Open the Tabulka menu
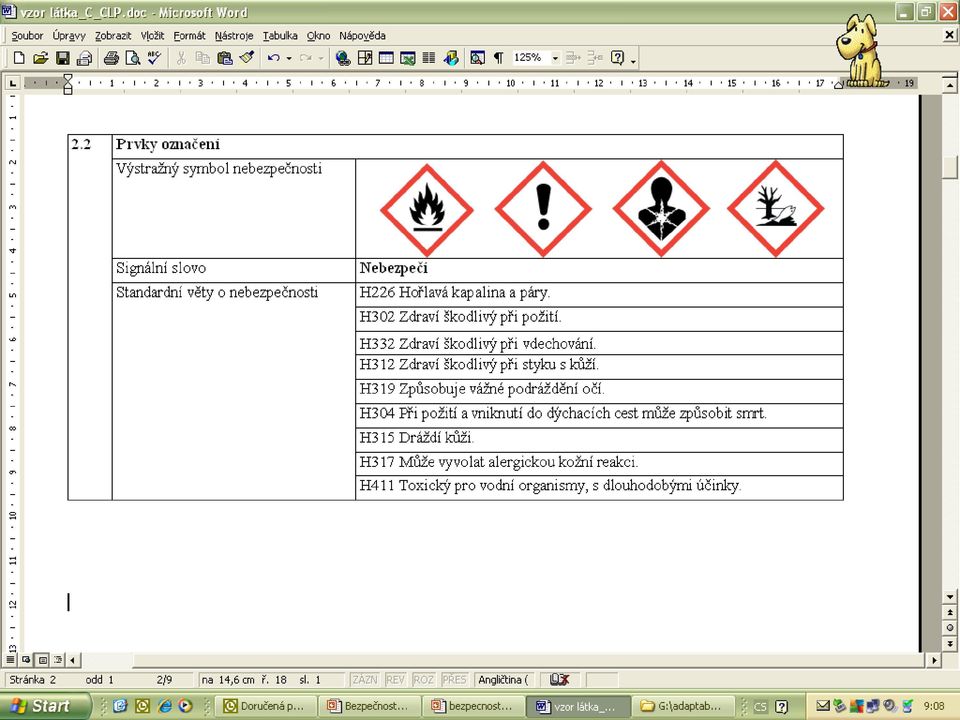Screen dimensions: 960x720 click(280, 36)
